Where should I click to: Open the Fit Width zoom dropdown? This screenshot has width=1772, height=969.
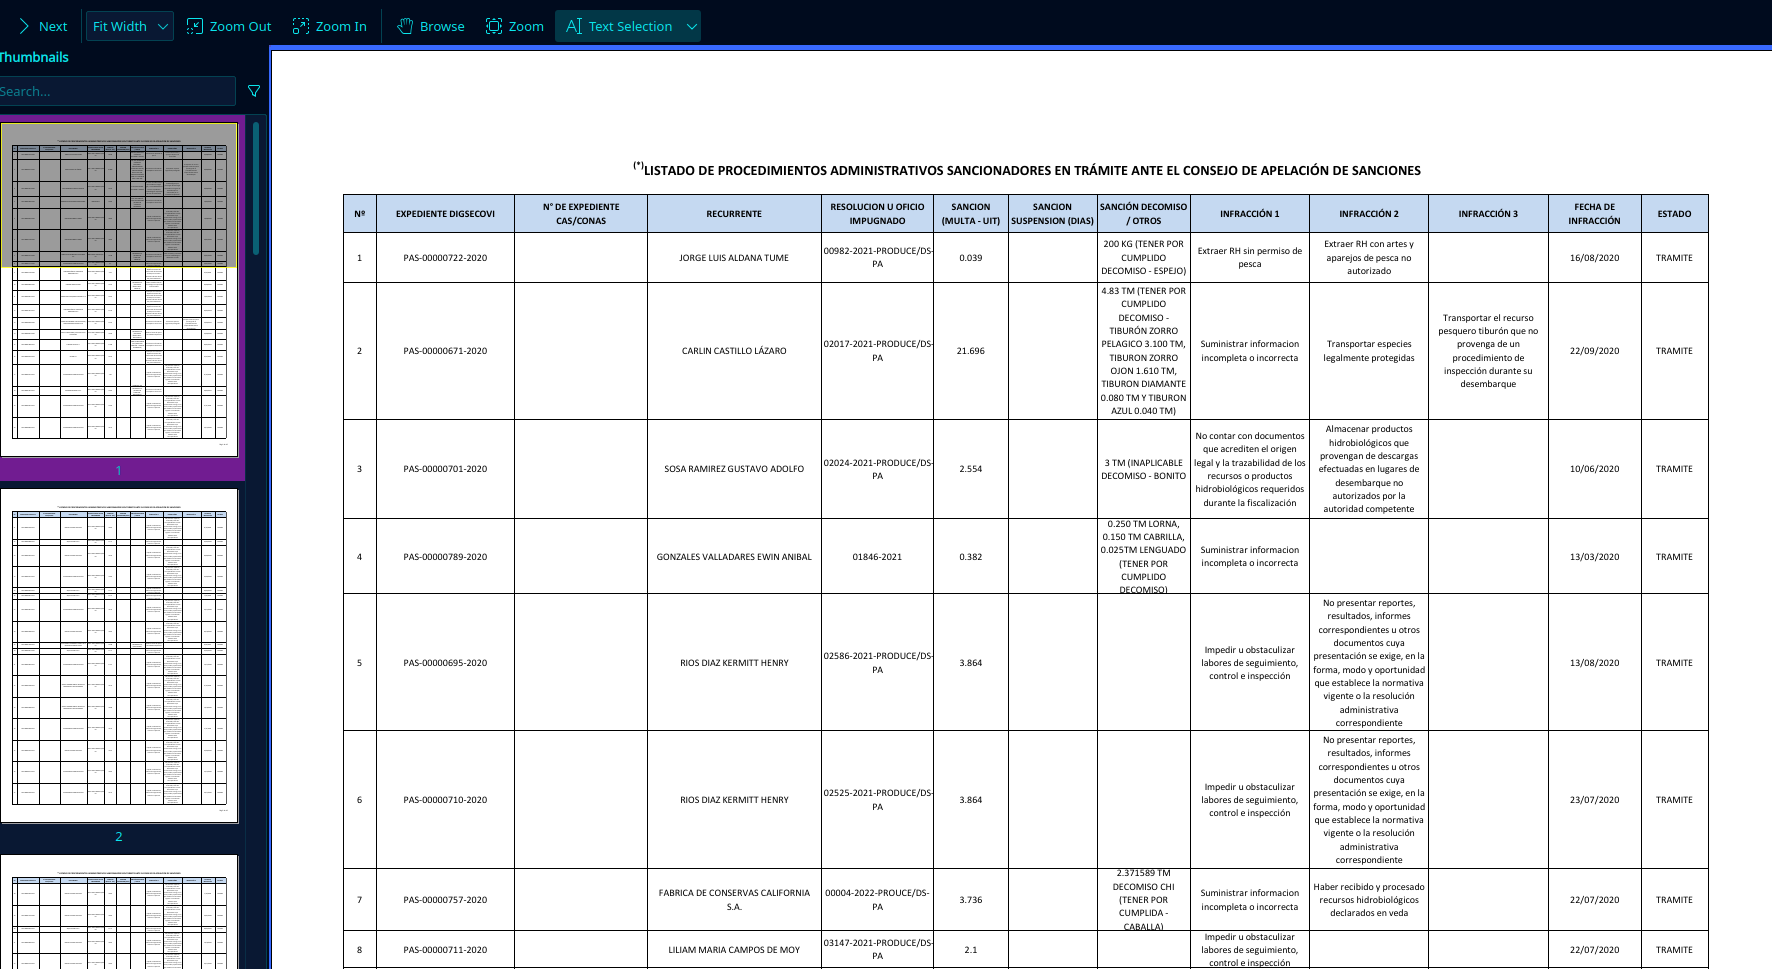(129, 26)
